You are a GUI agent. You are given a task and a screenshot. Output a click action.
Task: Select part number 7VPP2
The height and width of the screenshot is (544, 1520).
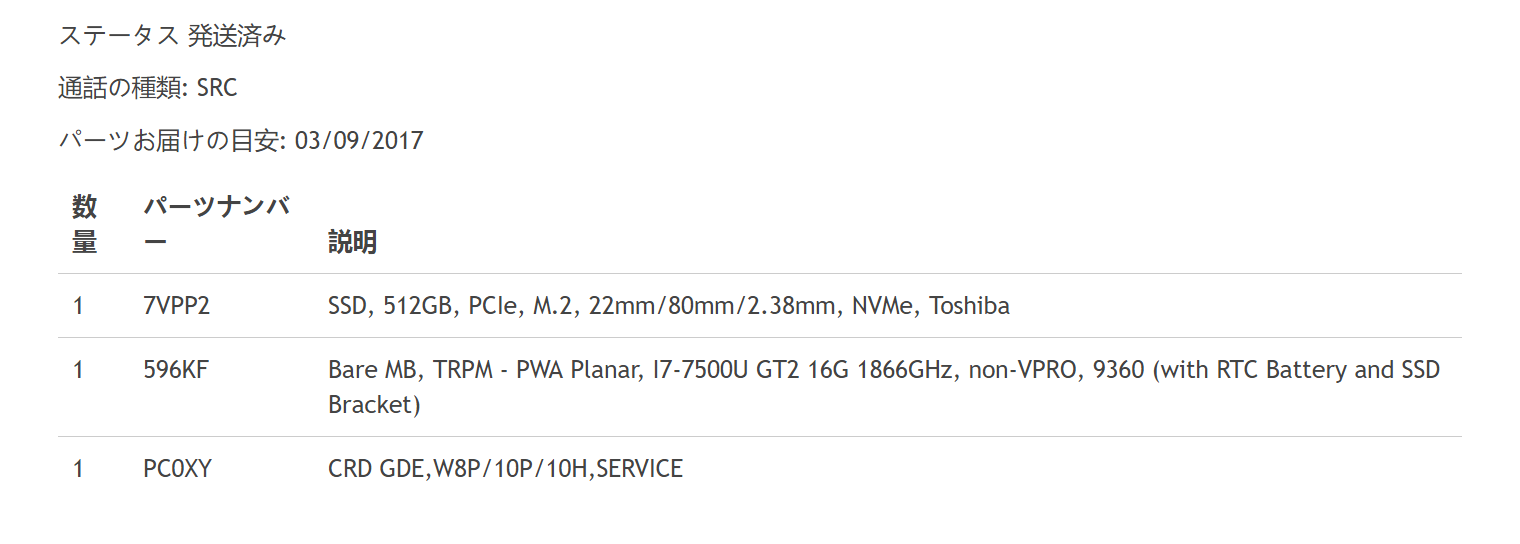click(x=177, y=306)
